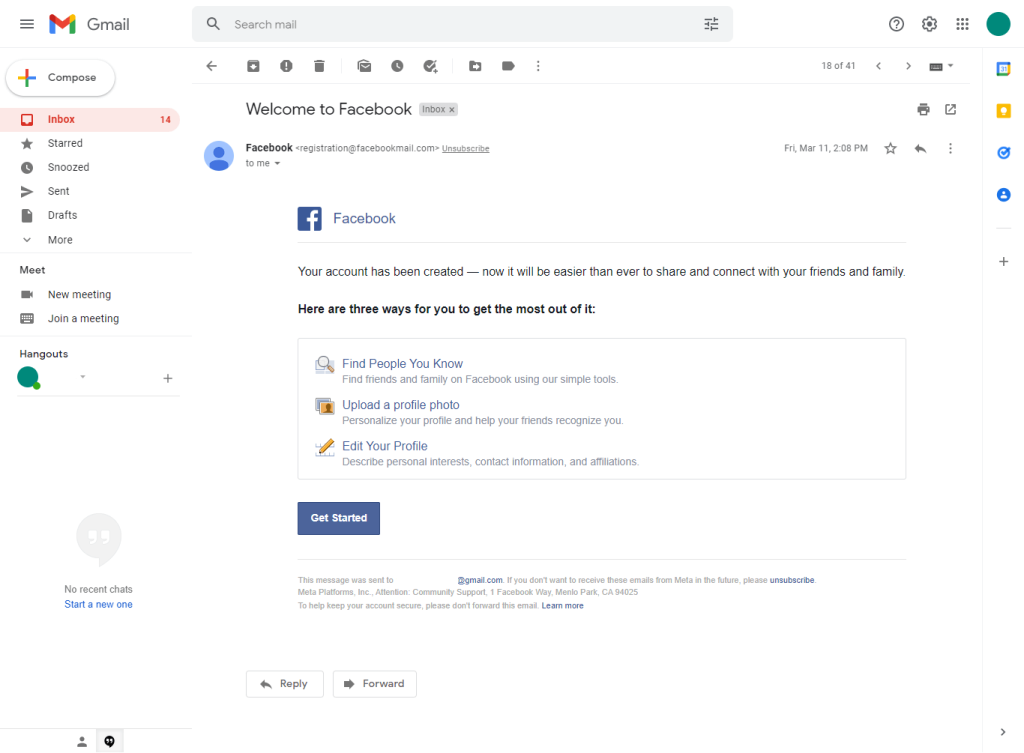Open Edit Your Profile link

coord(385,446)
